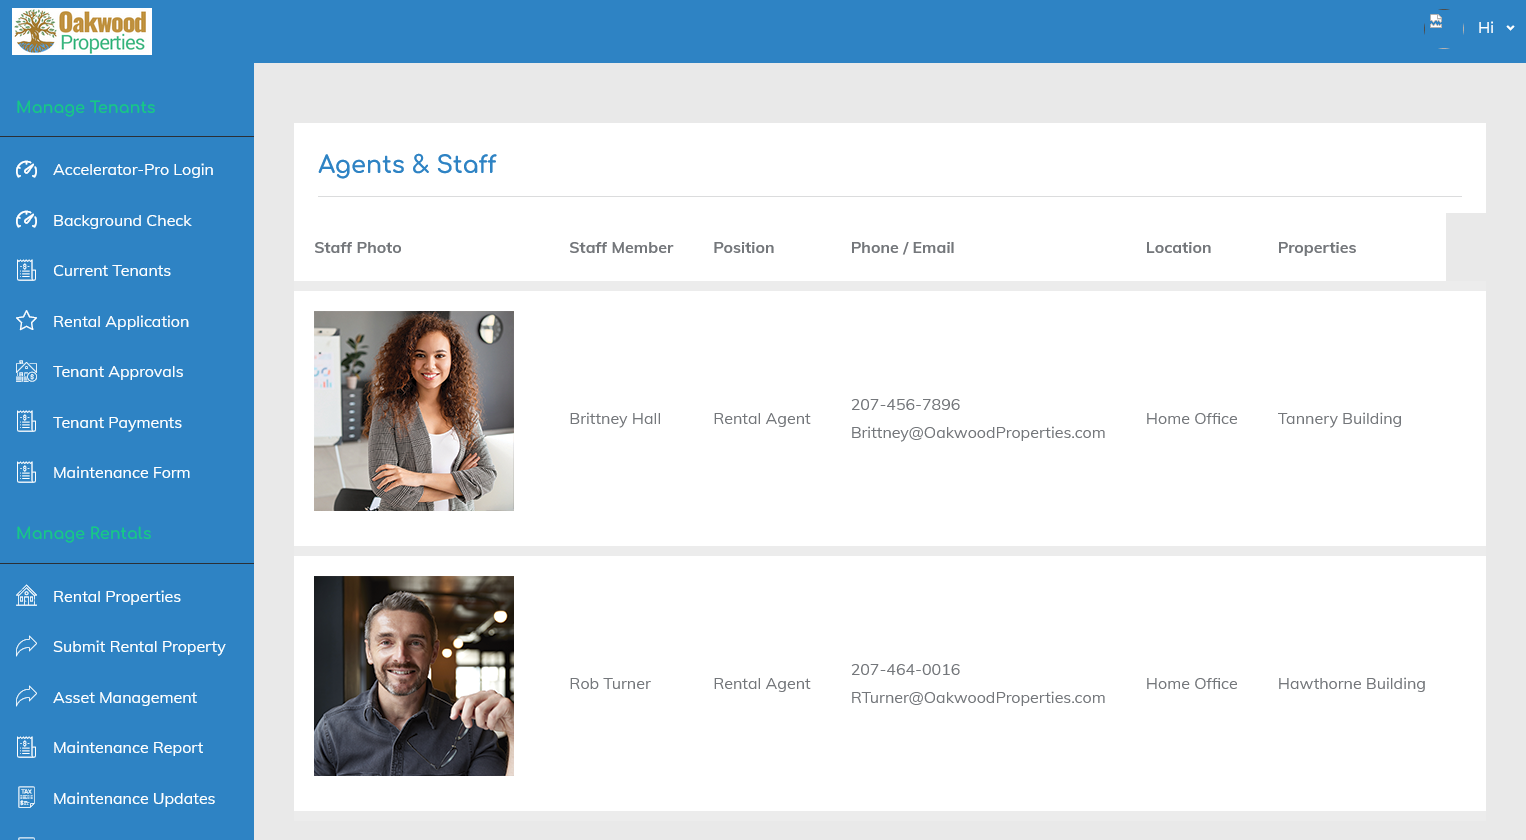Click Brittney Hall's Rental Agent position
The image size is (1526, 840).
click(762, 418)
